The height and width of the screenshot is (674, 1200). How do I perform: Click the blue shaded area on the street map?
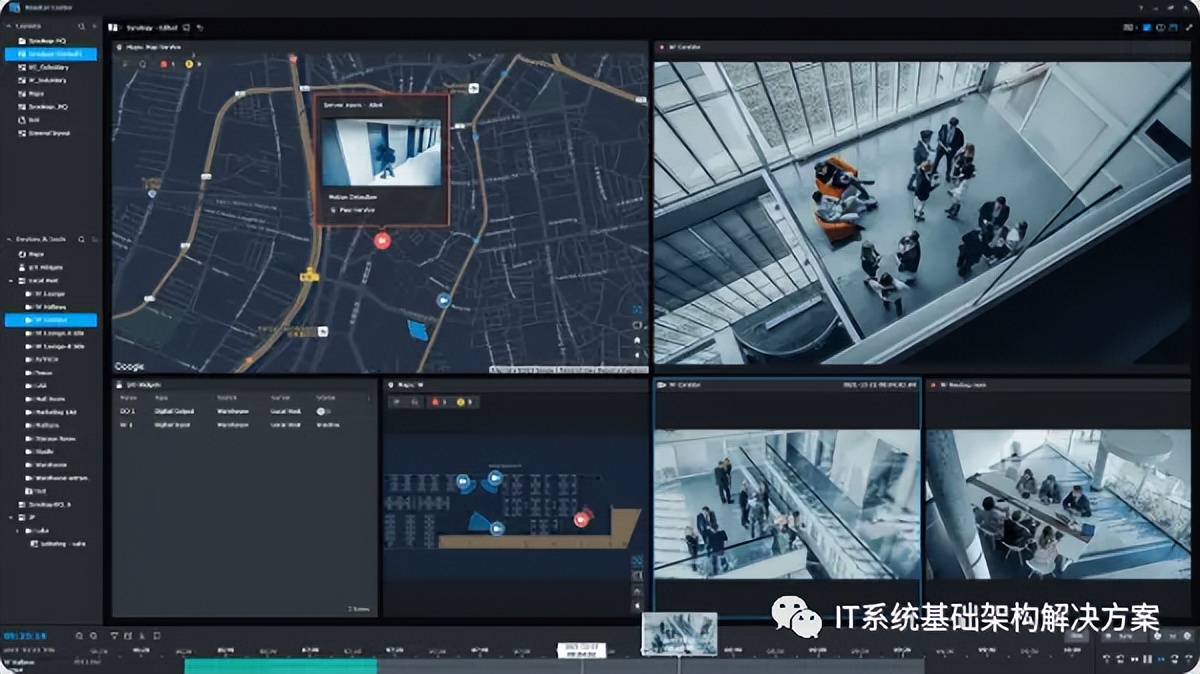pos(417,330)
